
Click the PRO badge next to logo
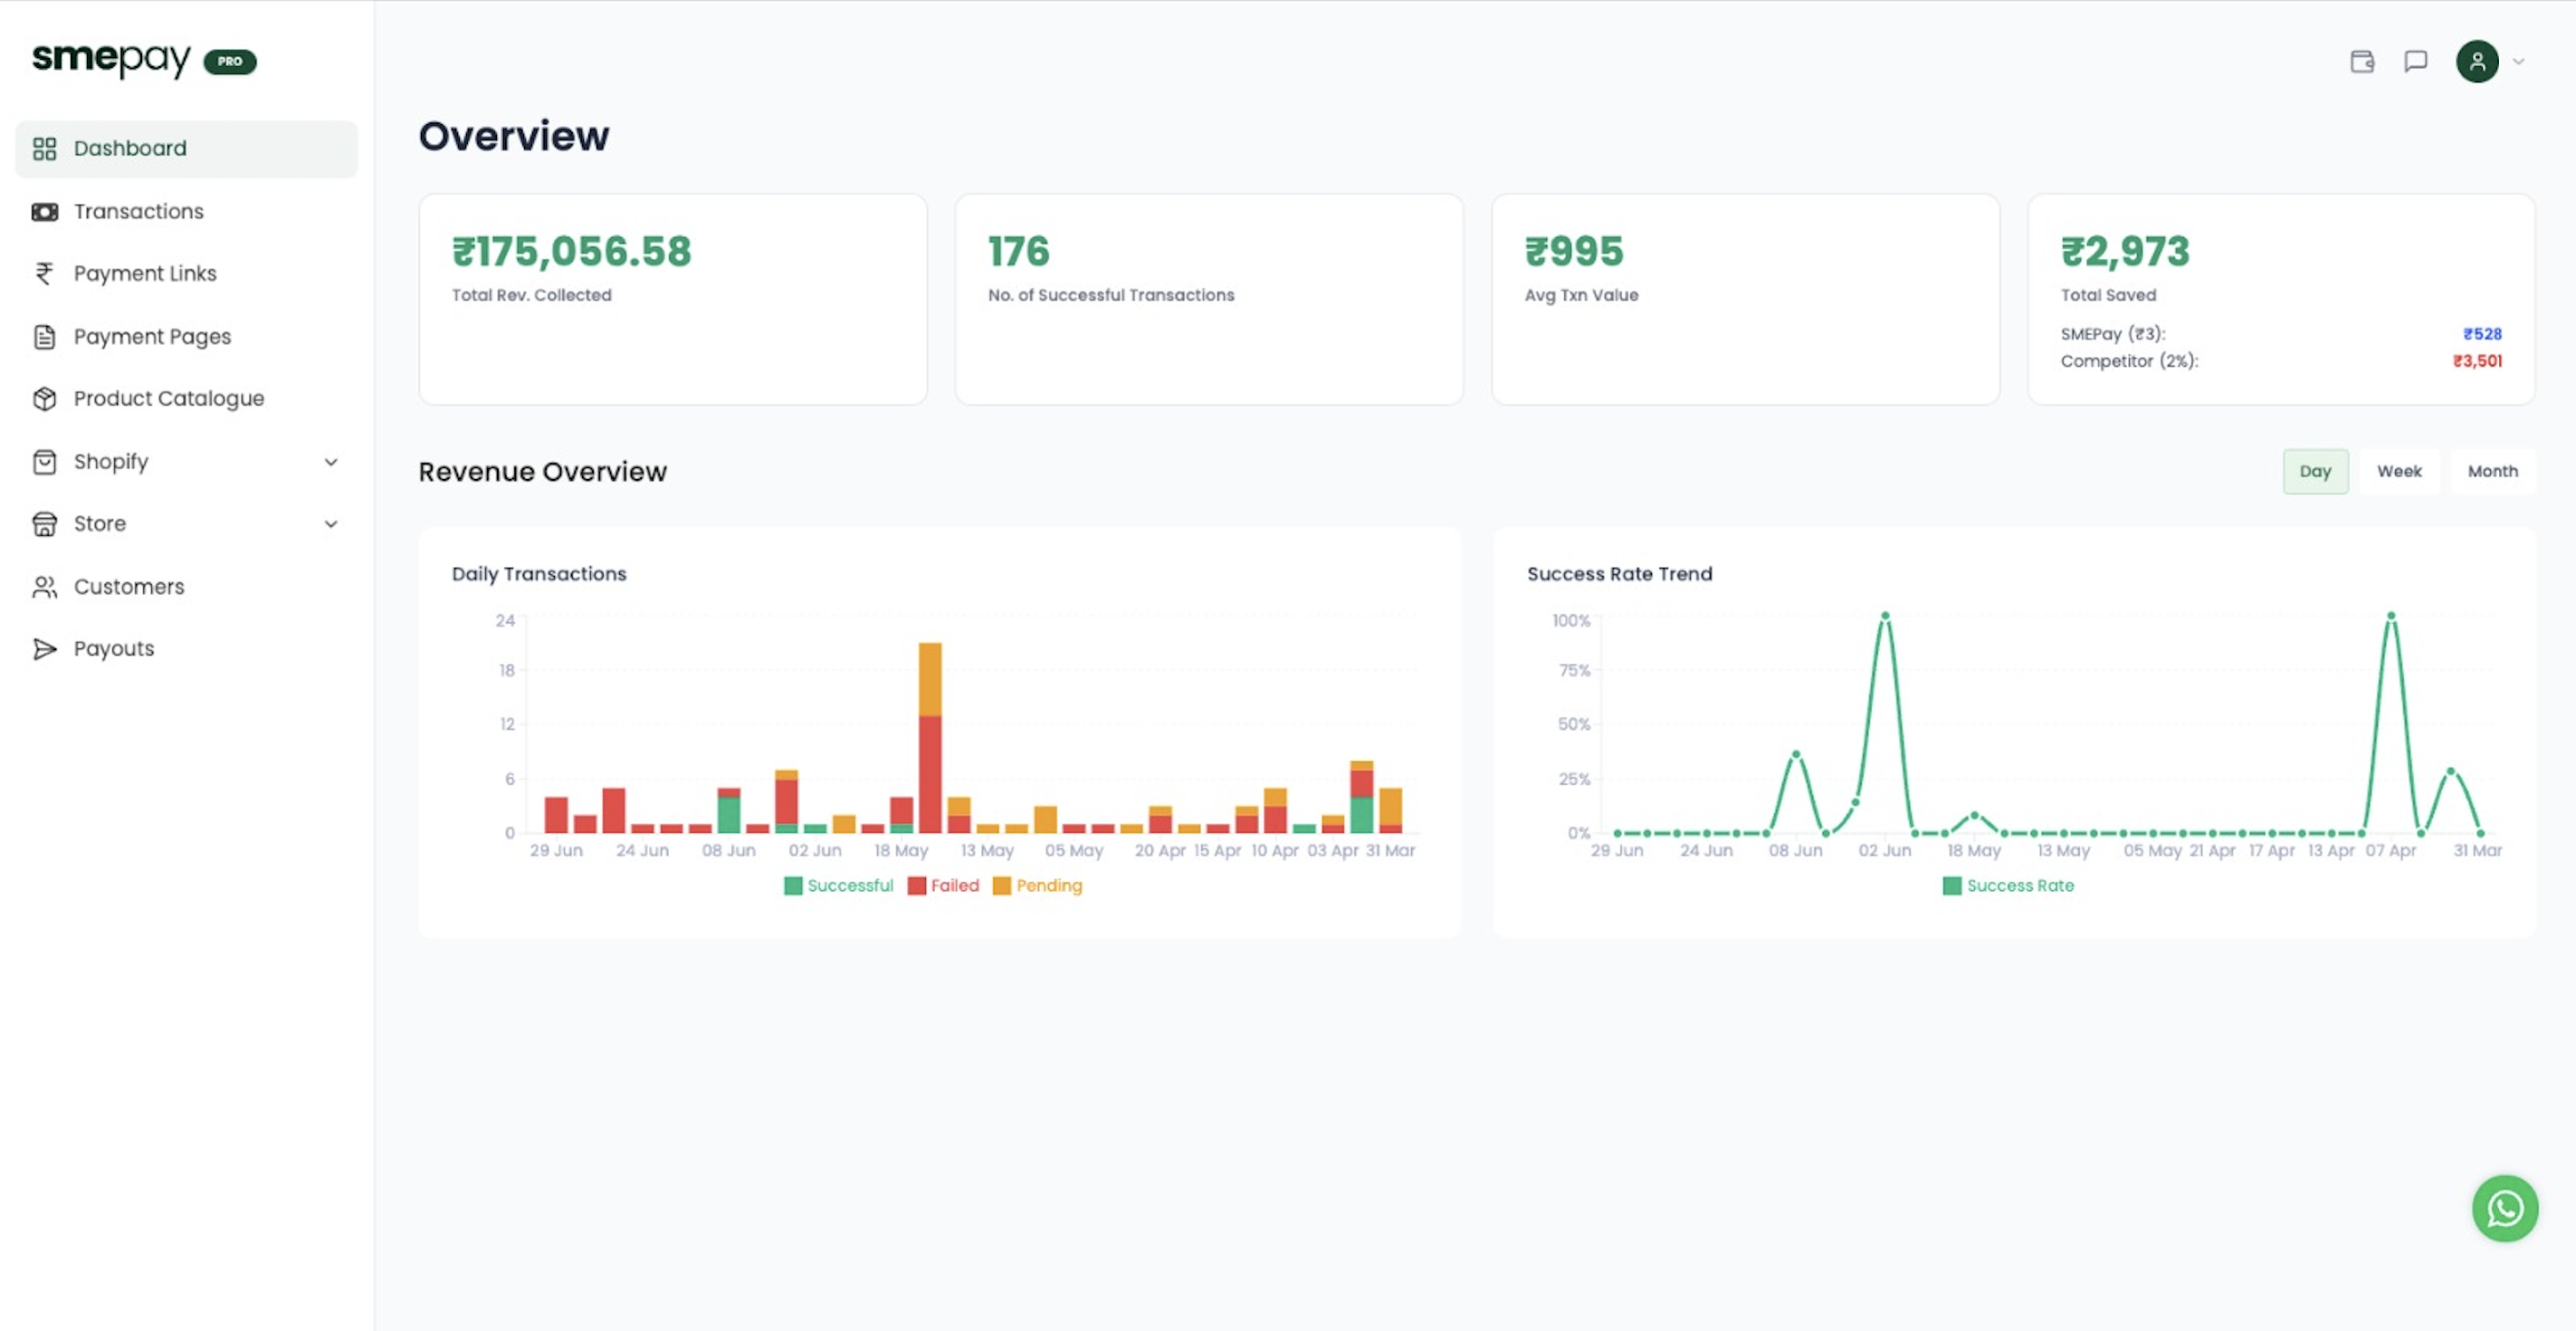(x=230, y=61)
